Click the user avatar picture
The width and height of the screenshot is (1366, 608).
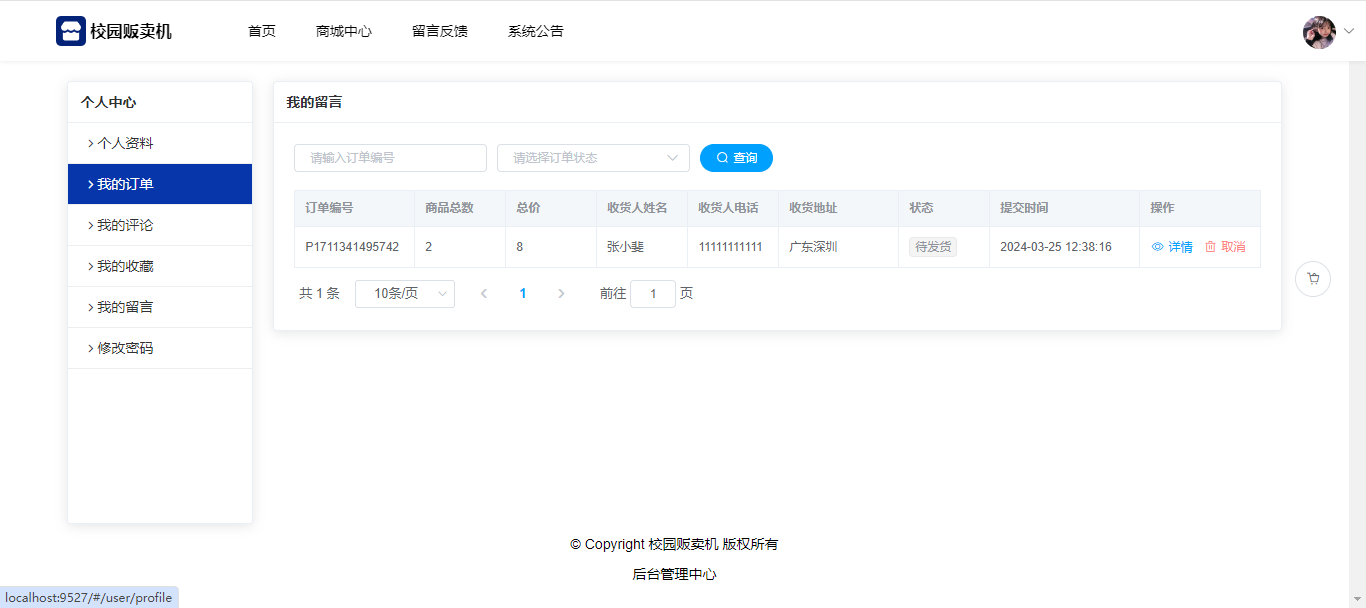1319,32
